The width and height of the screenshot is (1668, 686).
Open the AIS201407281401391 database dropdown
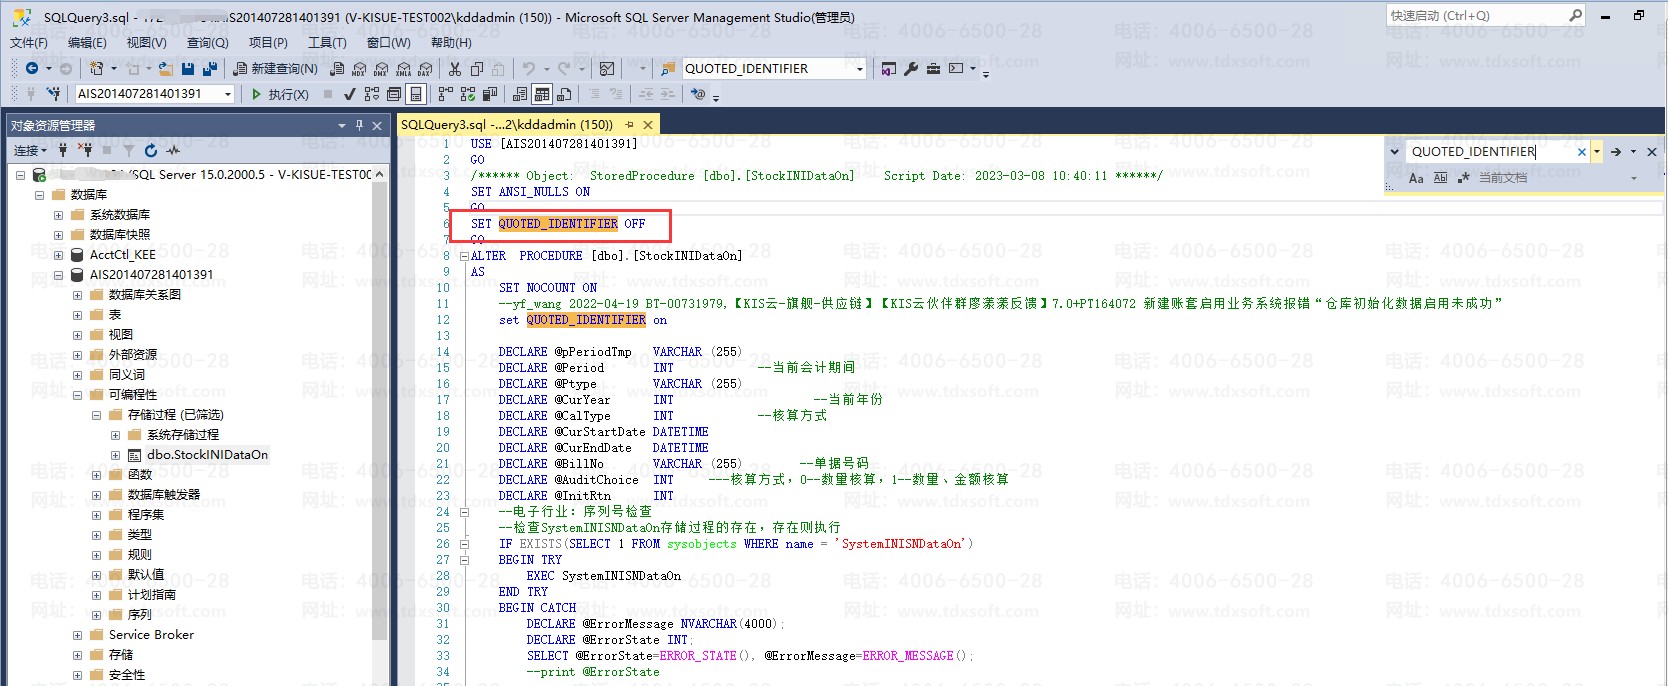point(228,94)
